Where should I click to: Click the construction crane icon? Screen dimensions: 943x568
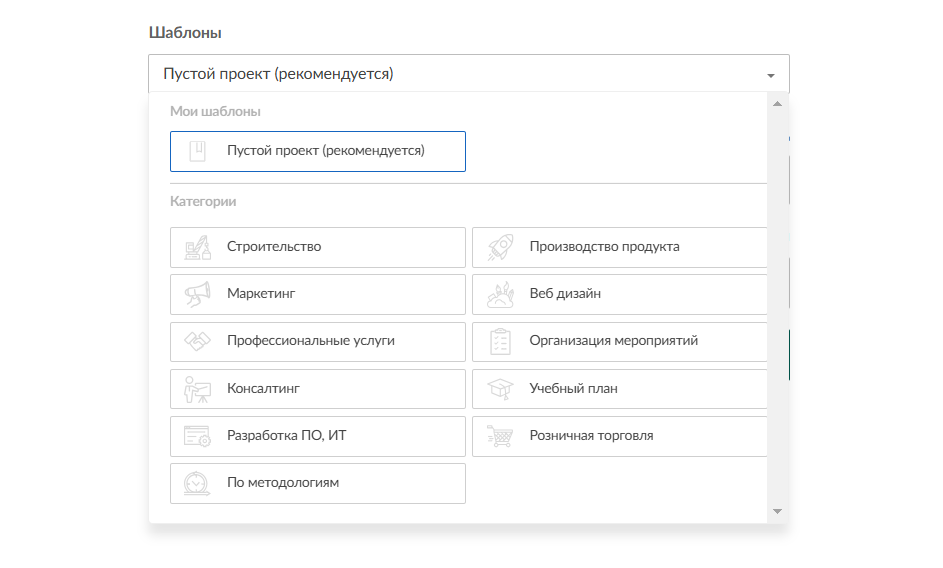tap(197, 247)
